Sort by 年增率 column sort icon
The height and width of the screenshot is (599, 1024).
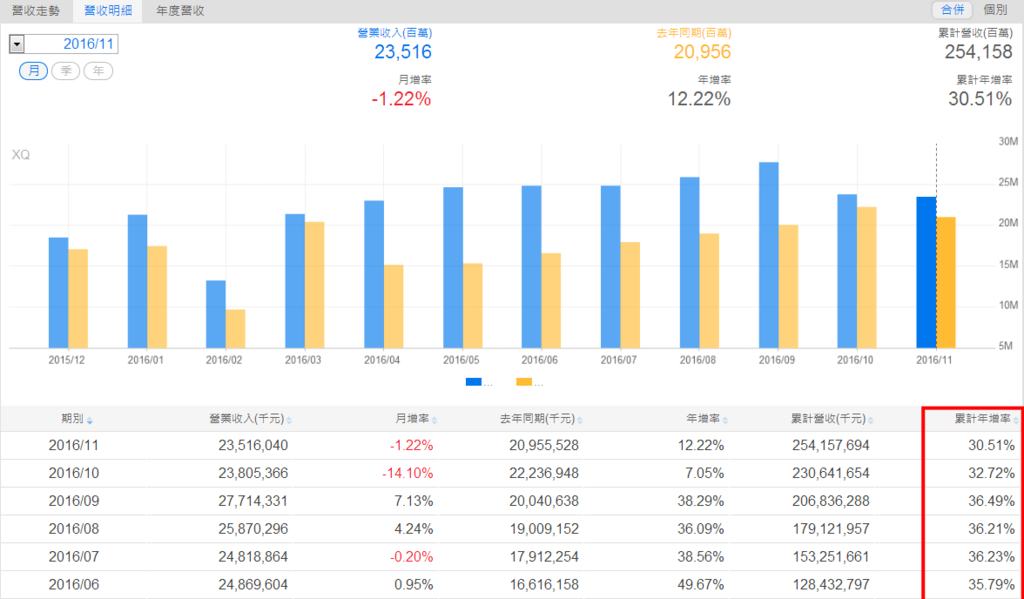(726, 420)
